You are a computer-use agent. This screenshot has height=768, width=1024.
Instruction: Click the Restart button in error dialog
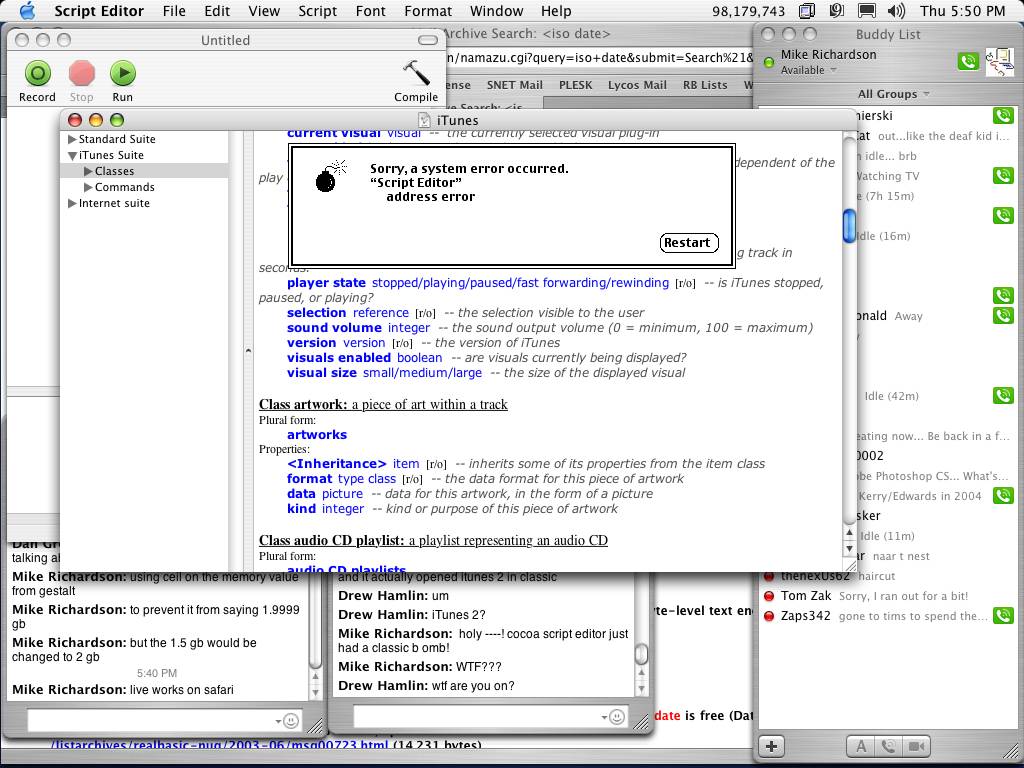(689, 242)
